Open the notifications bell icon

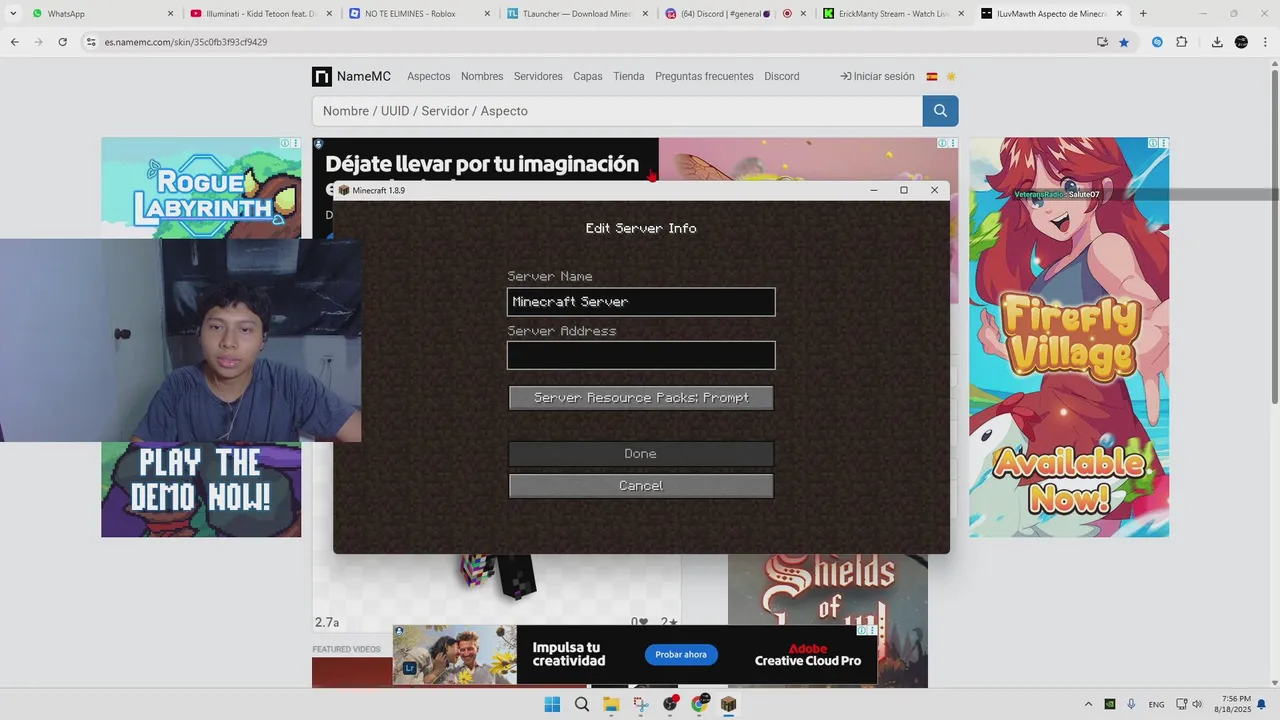point(1262,704)
